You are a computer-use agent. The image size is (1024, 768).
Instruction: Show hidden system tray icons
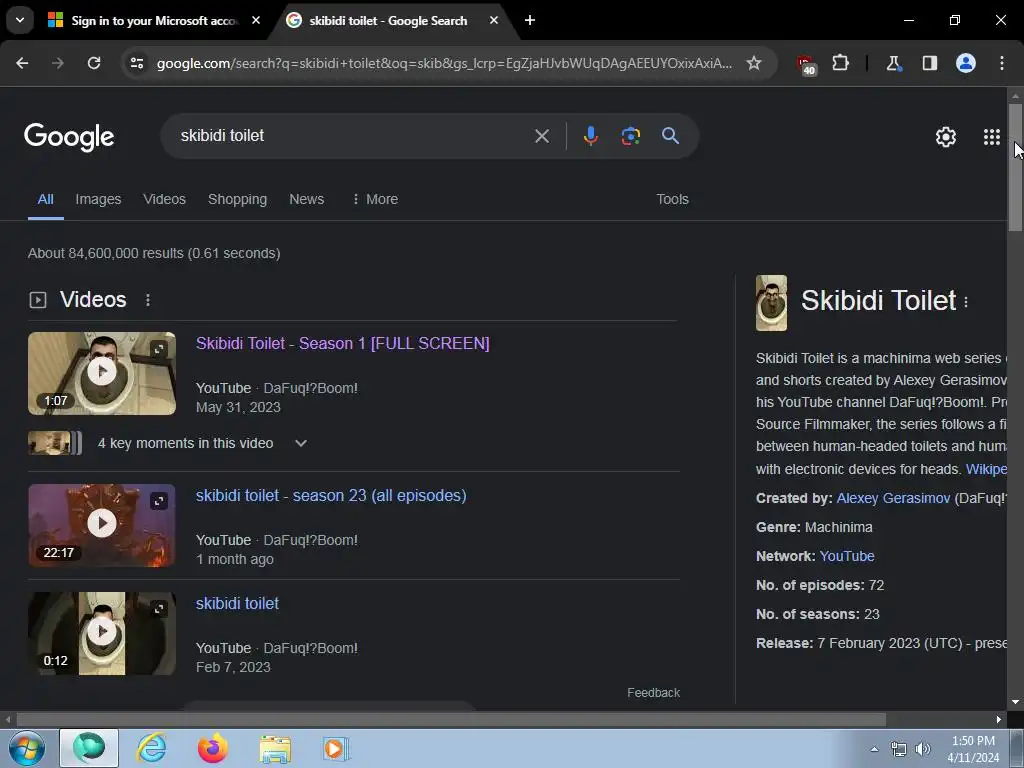(x=874, y=749)
